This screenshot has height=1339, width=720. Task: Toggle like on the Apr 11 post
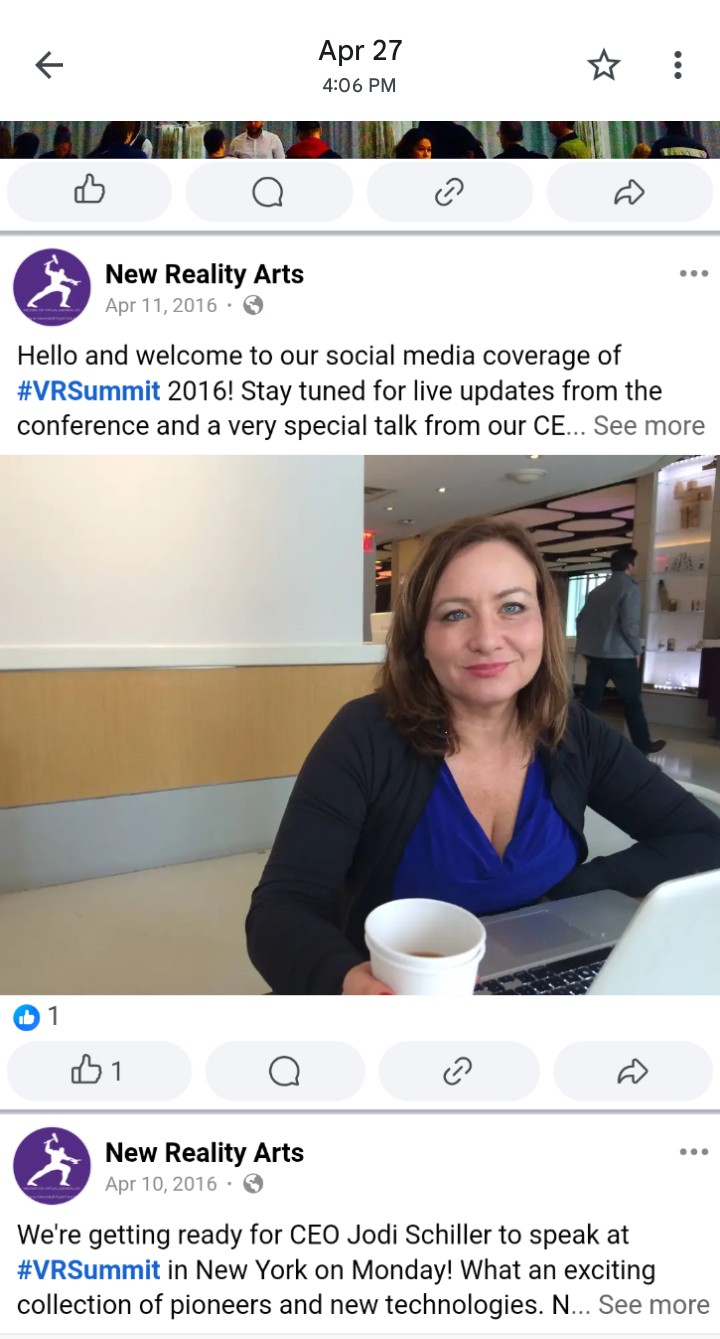click(98, 1072)
